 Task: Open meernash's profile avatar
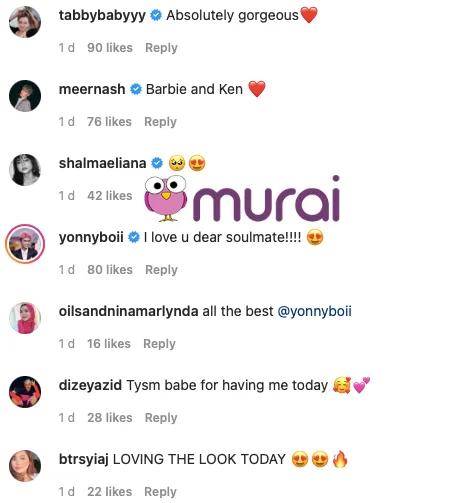point(25,96)
